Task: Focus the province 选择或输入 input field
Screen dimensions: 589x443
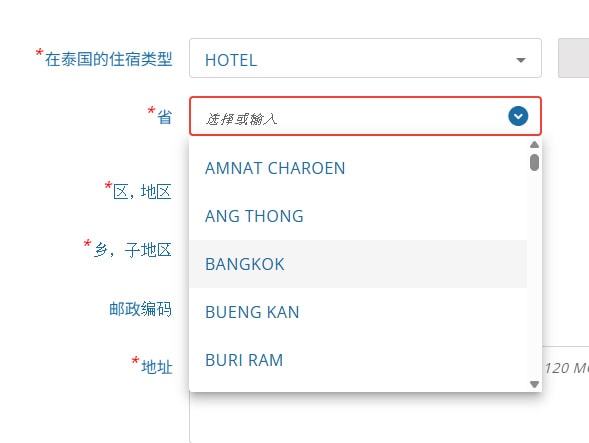Action: click(x=365, y=116)
